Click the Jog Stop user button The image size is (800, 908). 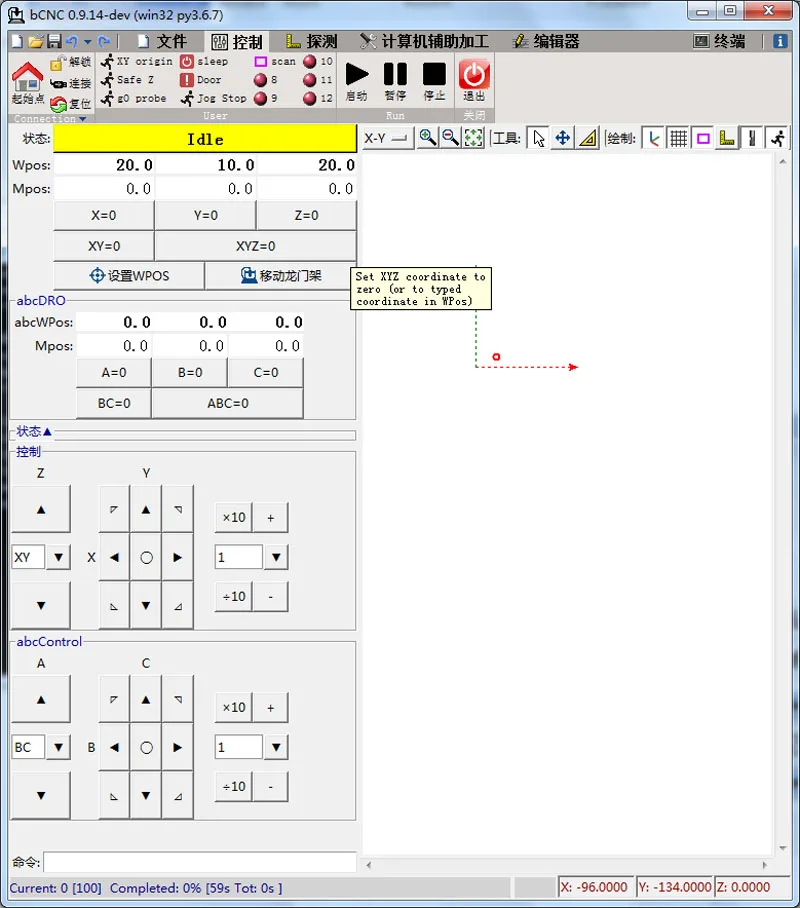pyautogui.click(x=214, y=98)
